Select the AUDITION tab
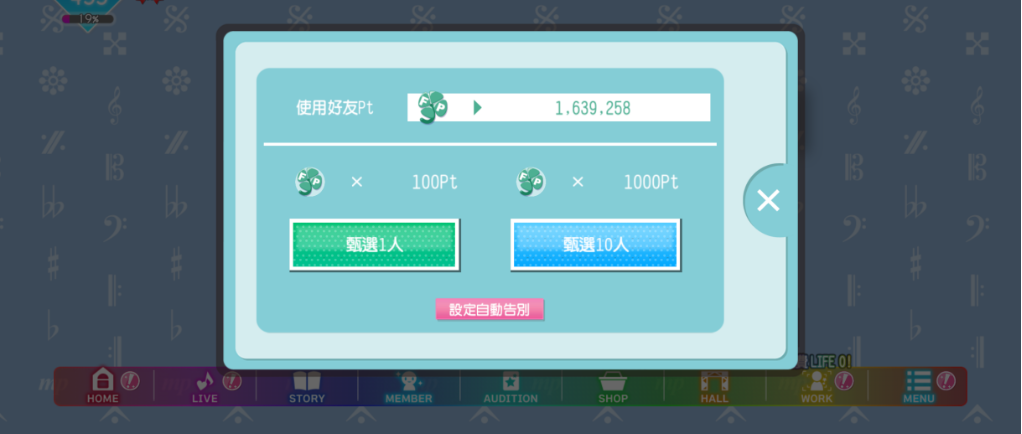The image size is (1022, 434). 510,386
